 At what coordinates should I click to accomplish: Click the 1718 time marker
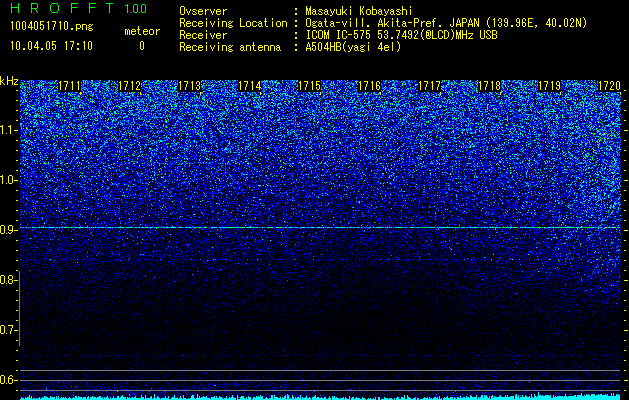[x=489, y=86]
